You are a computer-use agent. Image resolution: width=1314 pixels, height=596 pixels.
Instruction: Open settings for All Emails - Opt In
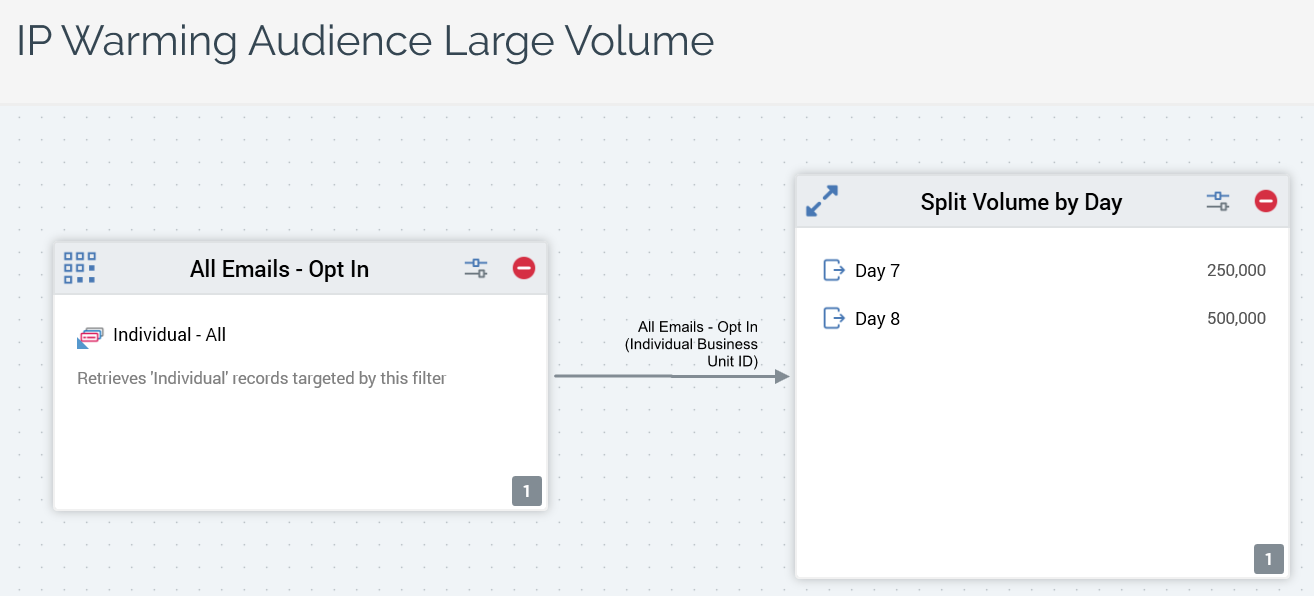[x=476, y=268]
